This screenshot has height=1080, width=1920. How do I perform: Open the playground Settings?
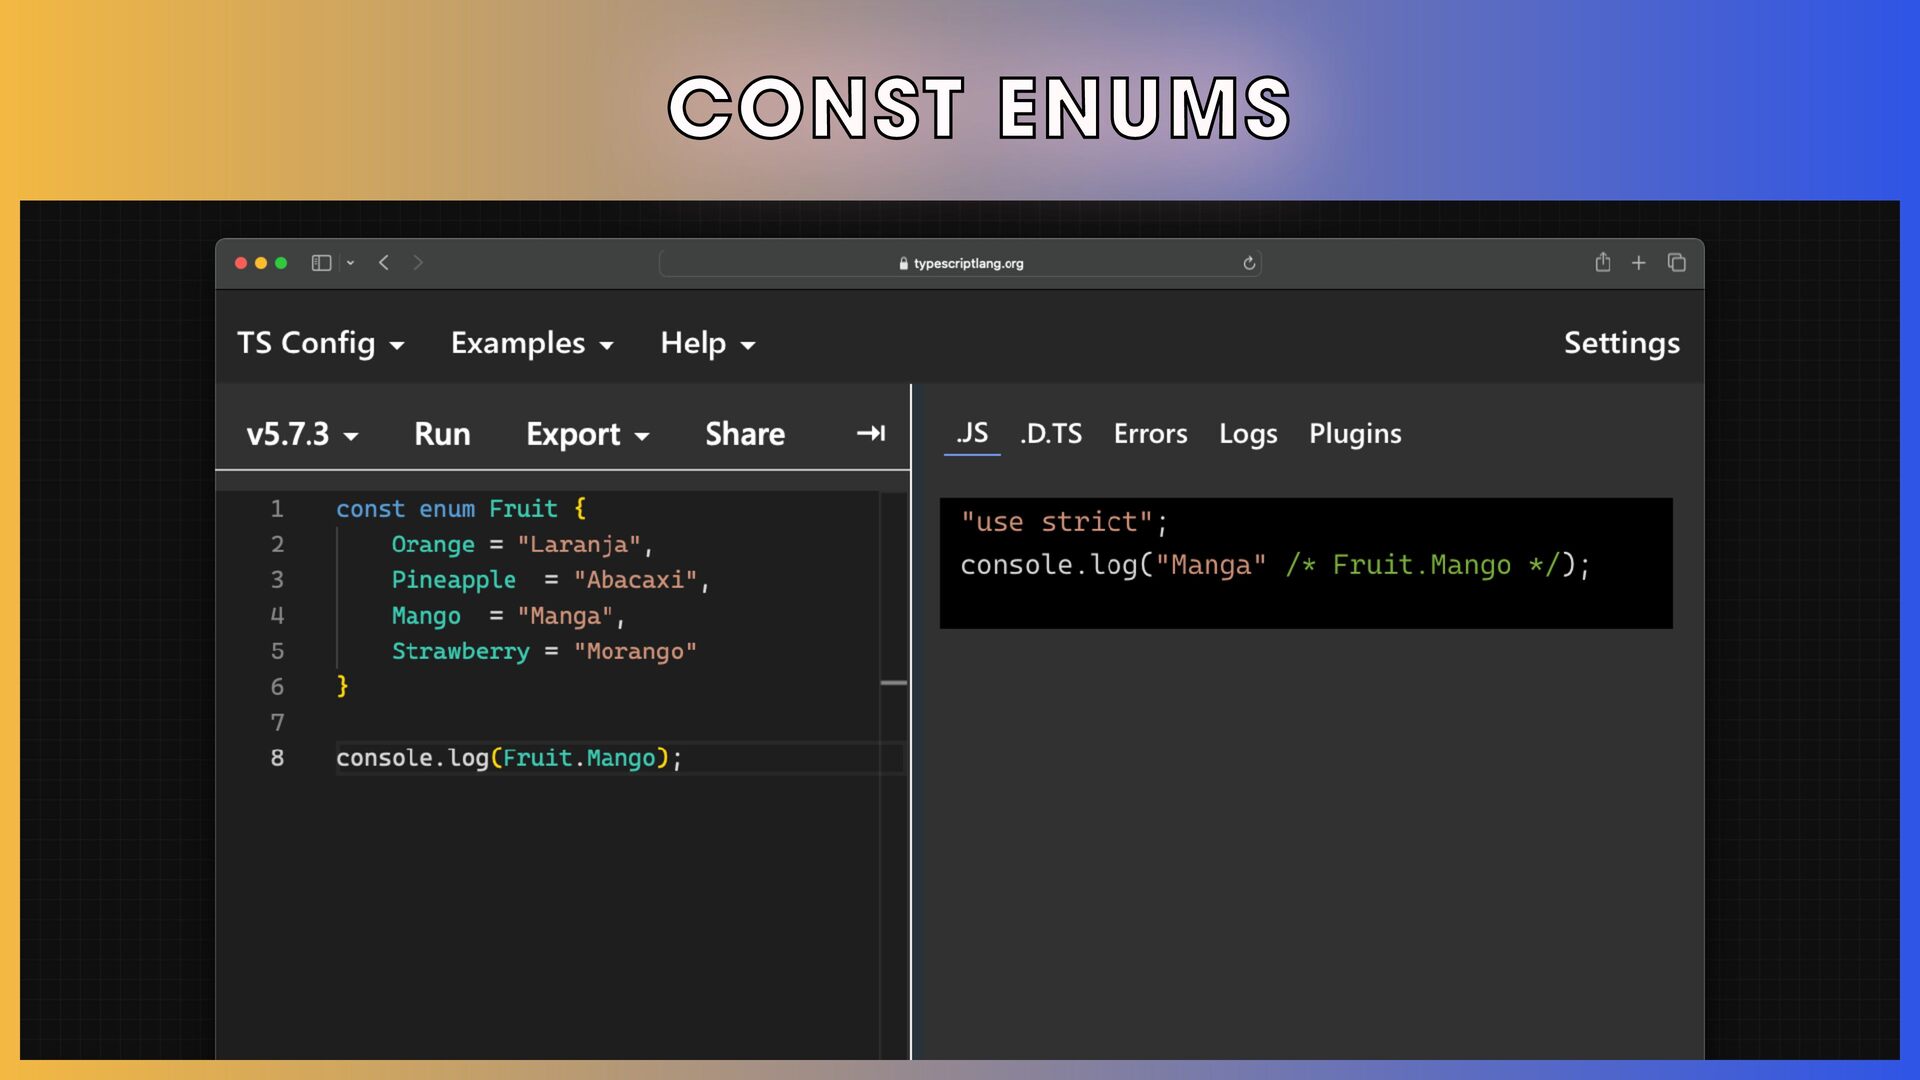tap(1622, 343)
